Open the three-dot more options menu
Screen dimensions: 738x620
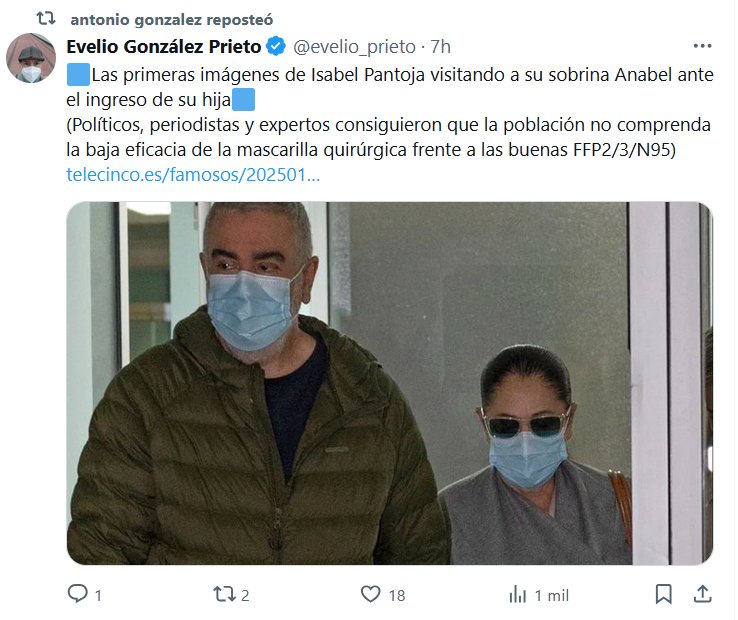[702, 46]
